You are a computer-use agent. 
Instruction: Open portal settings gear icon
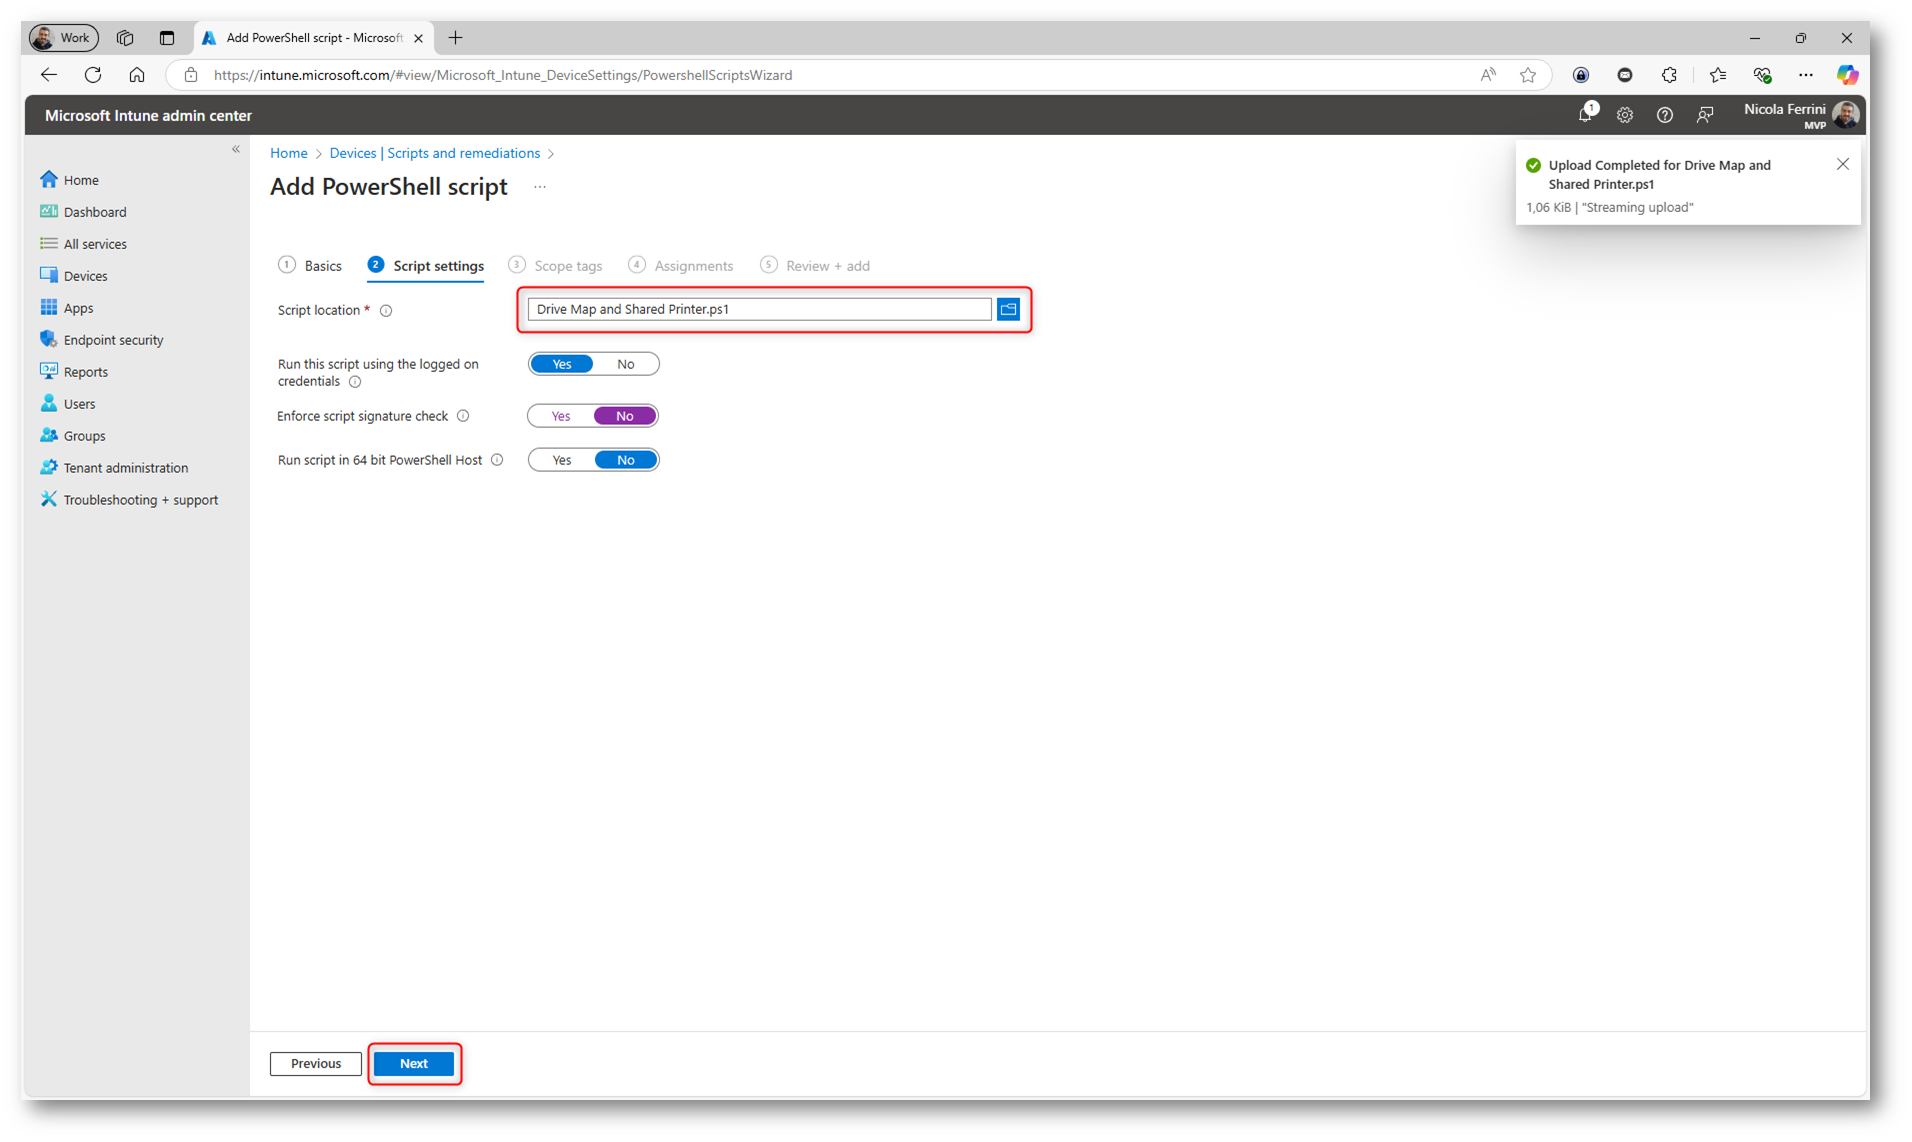tap(1625, 115)
